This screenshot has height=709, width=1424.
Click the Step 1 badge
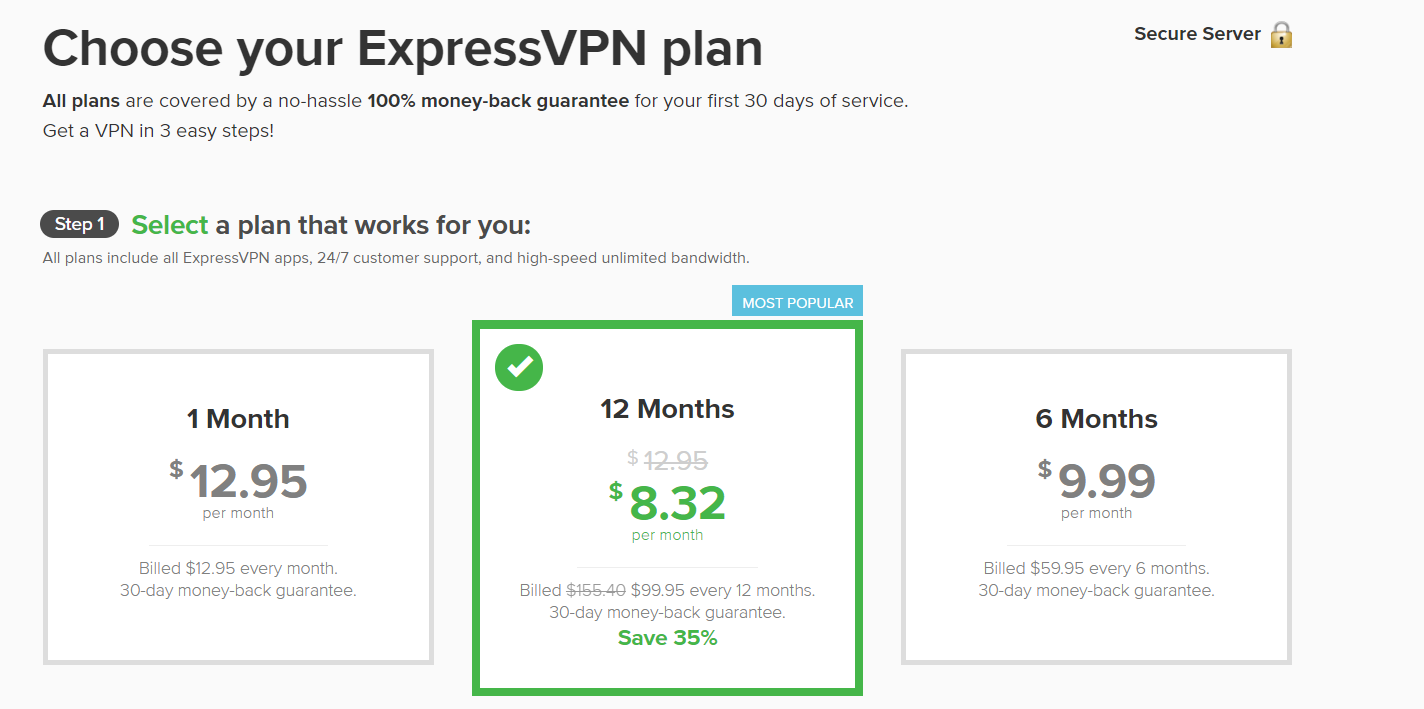point(79,224)
